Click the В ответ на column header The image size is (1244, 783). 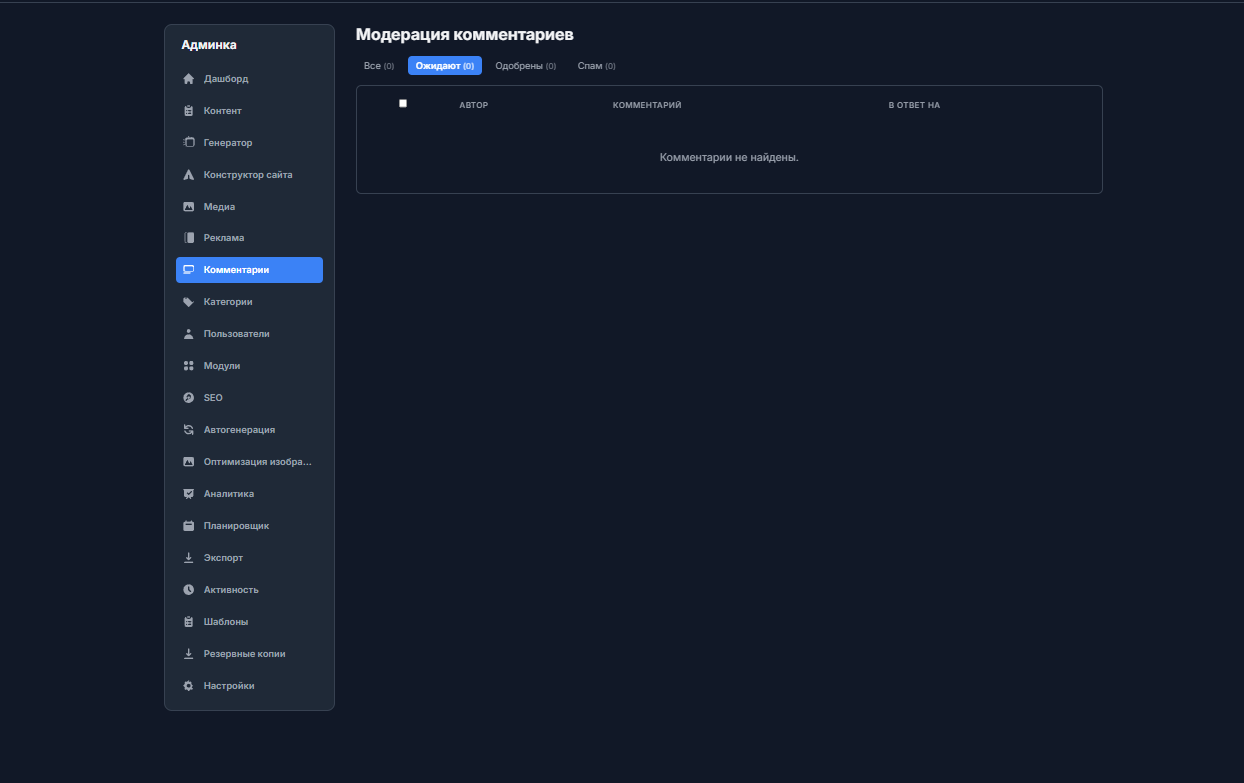914,105
